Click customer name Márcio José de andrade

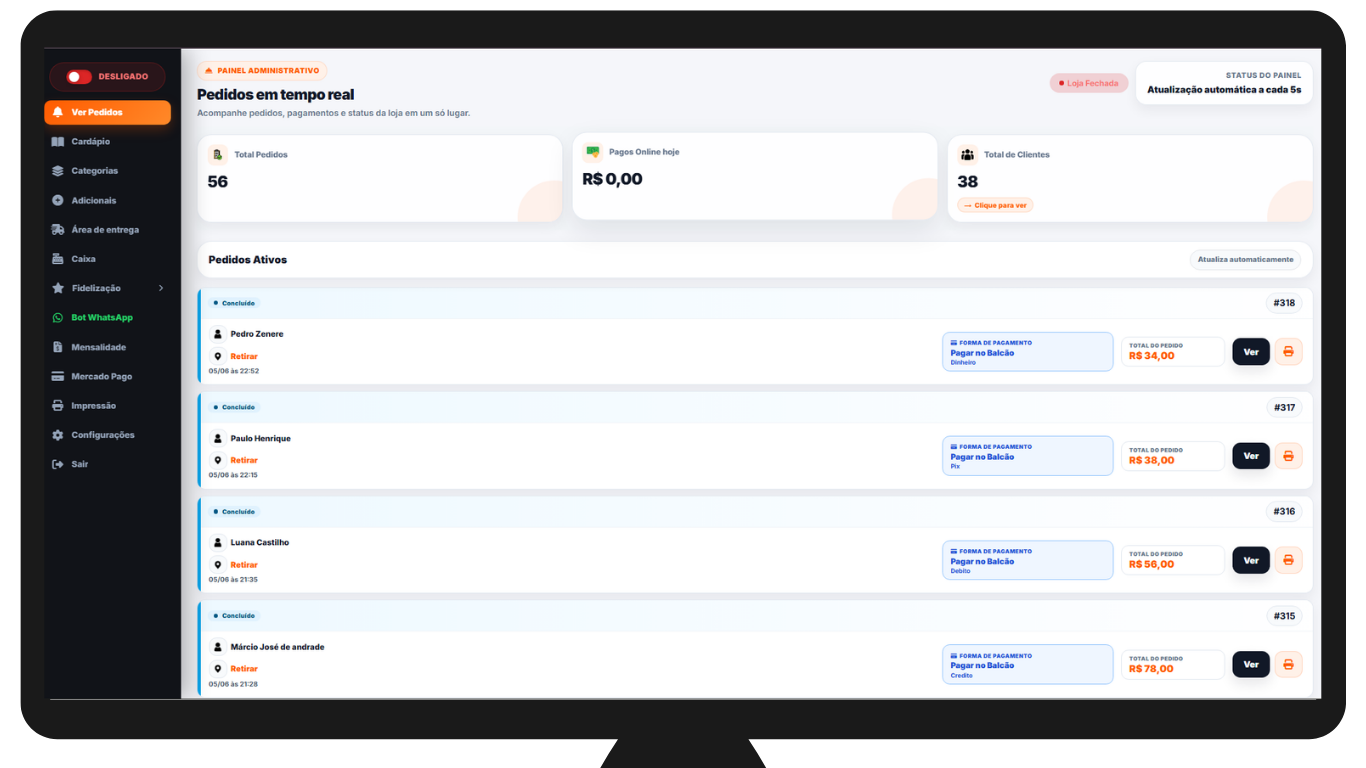pos(277,647)
